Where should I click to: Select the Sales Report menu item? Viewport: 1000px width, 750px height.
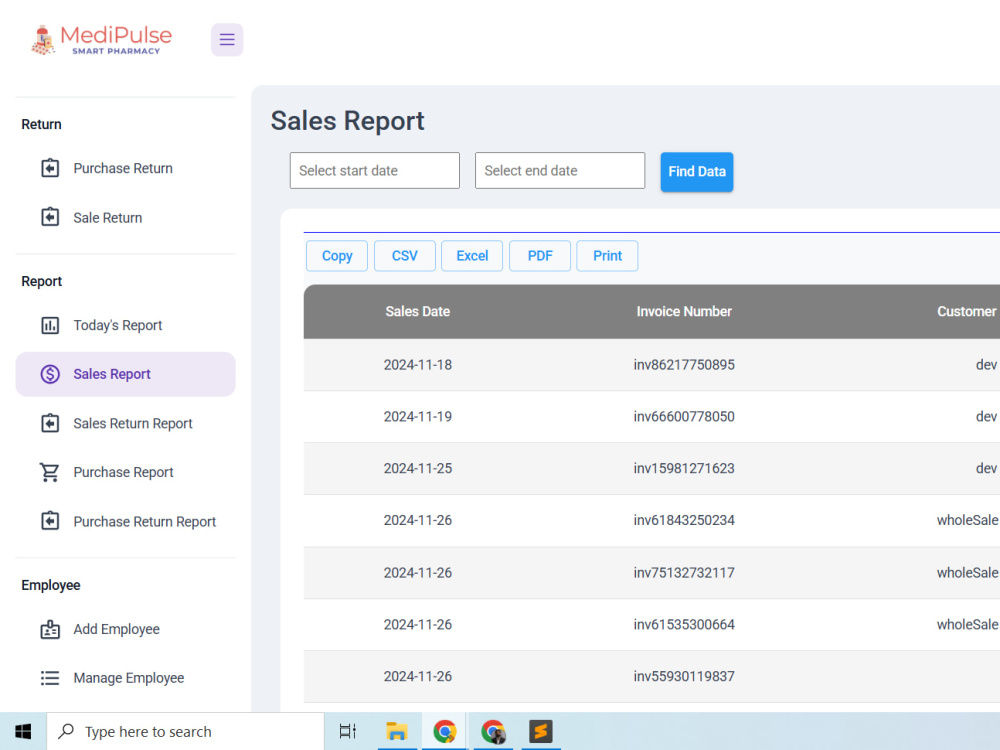pyautogui.click(x=126, y=374)
